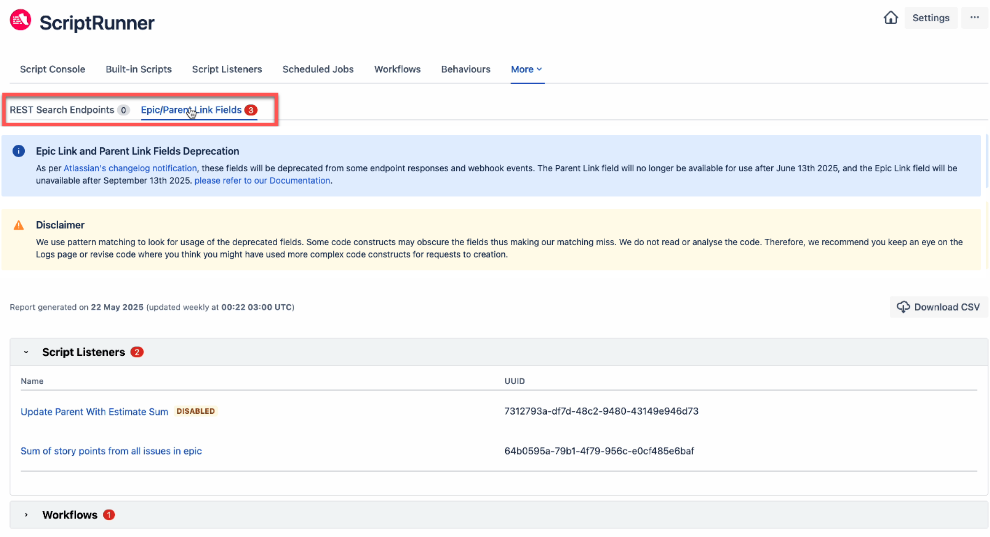
Task: Click the orange warning icon beside Disclaimer
Action: pyautogui.click(x=19, y=225)
